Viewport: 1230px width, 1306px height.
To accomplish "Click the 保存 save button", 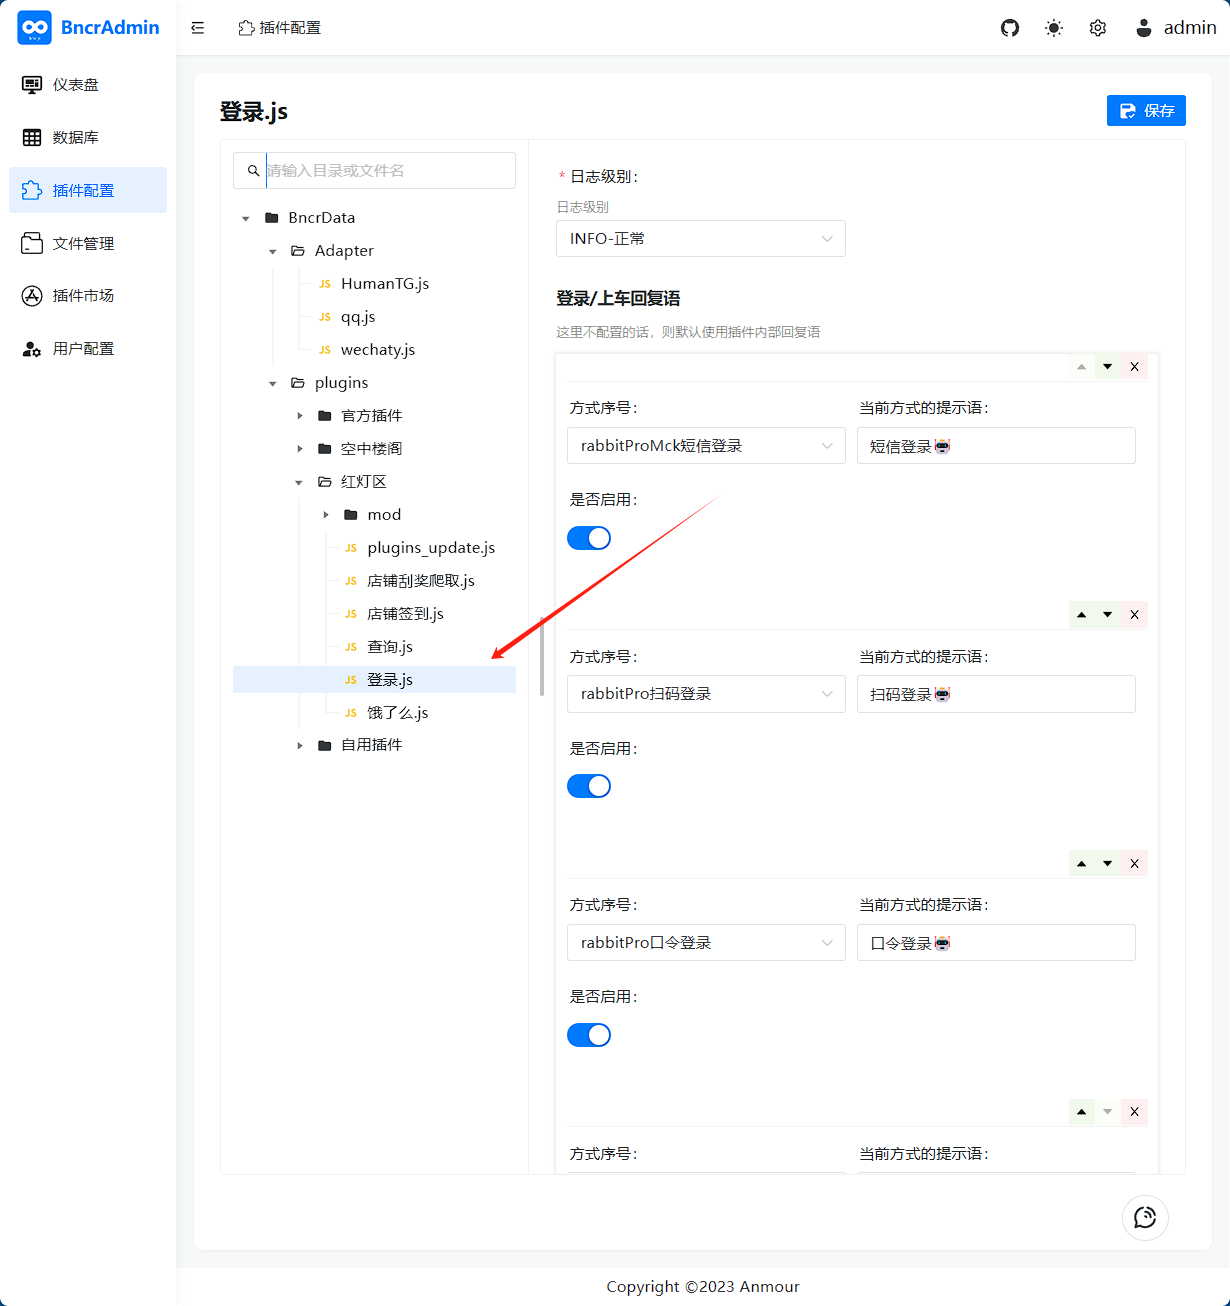I will 1146,111.
